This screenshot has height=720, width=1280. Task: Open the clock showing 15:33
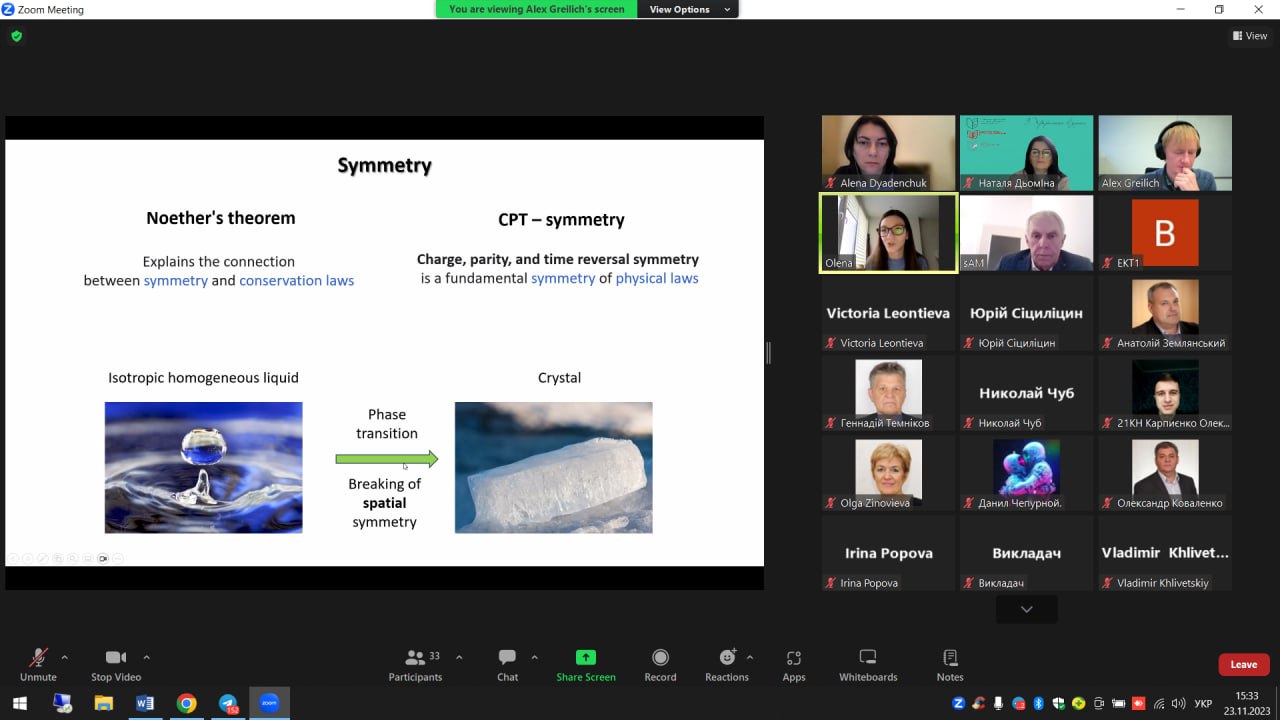point(1246,703)
